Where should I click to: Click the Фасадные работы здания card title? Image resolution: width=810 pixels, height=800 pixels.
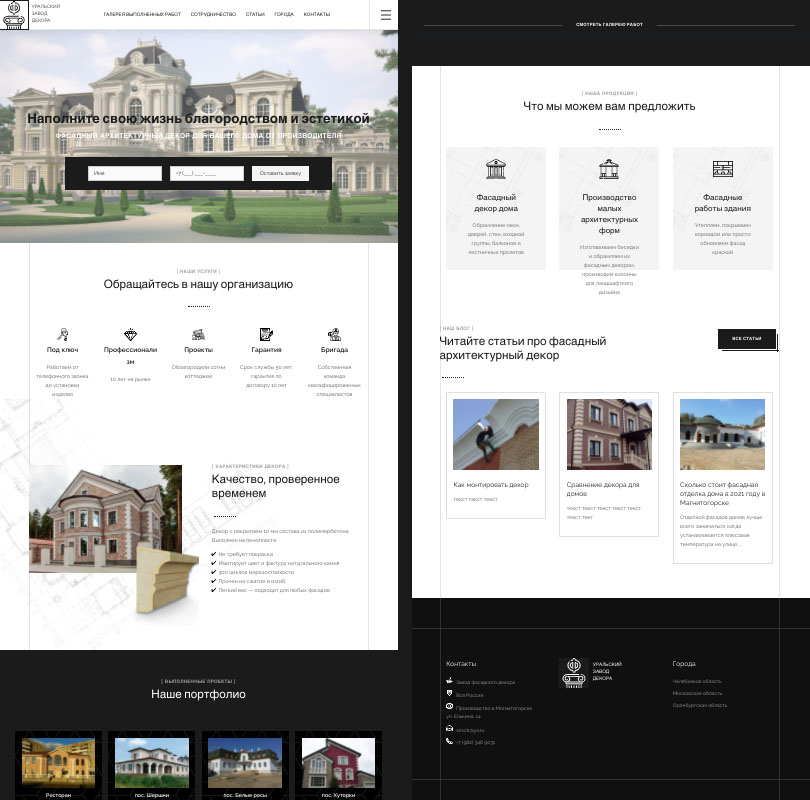723,203
